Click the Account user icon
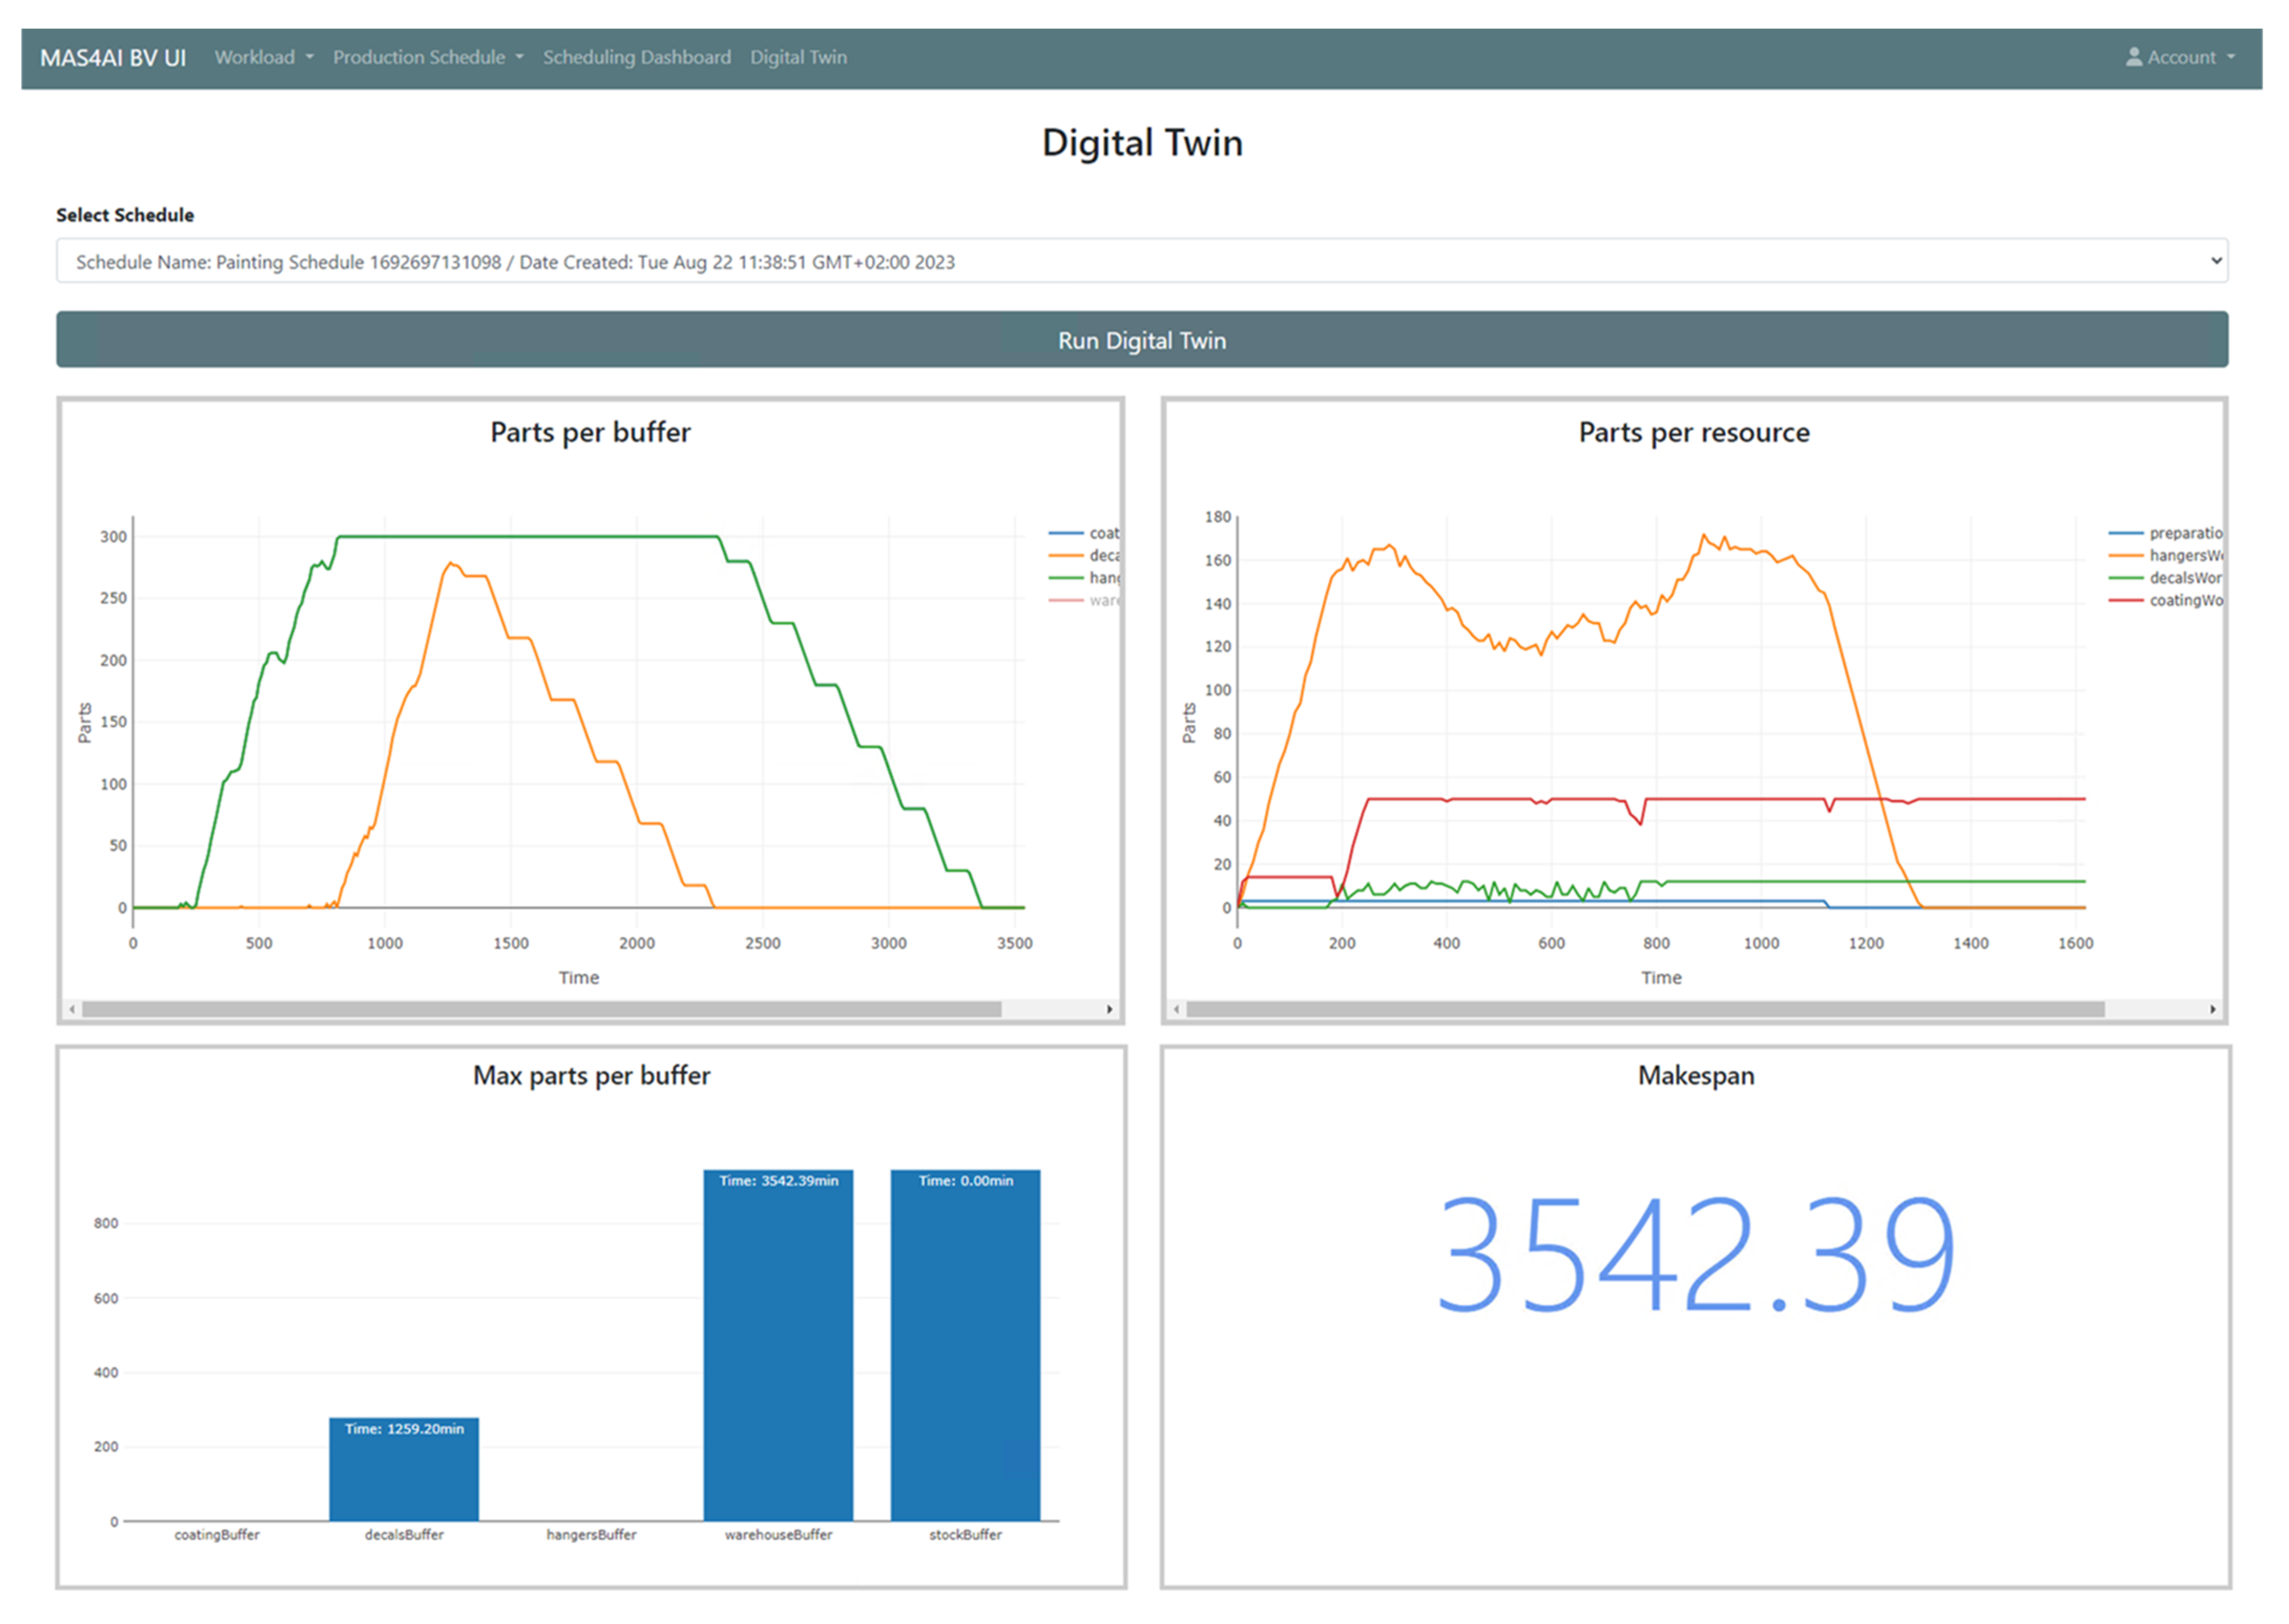The width and height of the screenshot is (2289, 1624). point(2133,57)
